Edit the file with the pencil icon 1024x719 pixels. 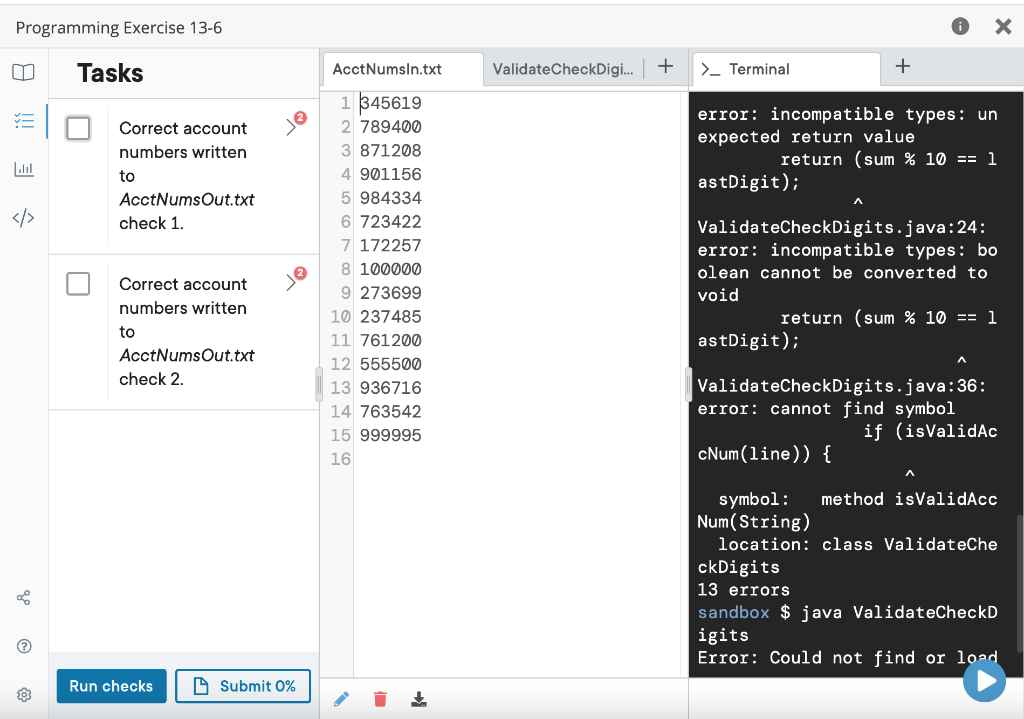tap(341, 698)
